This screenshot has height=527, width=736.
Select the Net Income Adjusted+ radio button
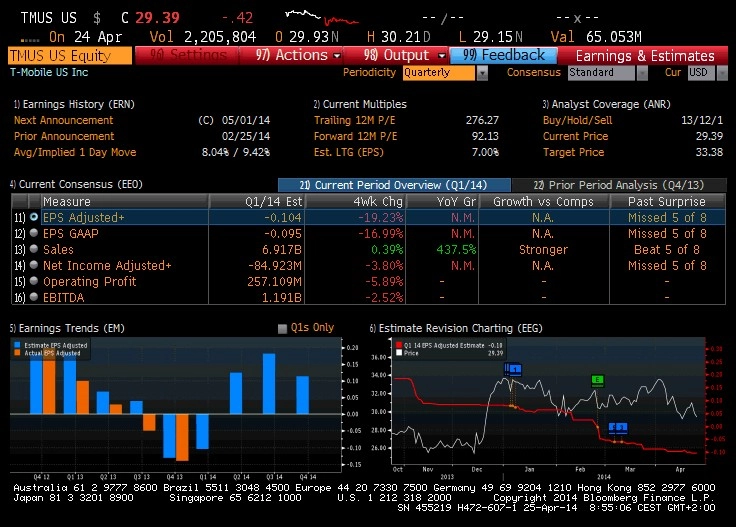34,265
